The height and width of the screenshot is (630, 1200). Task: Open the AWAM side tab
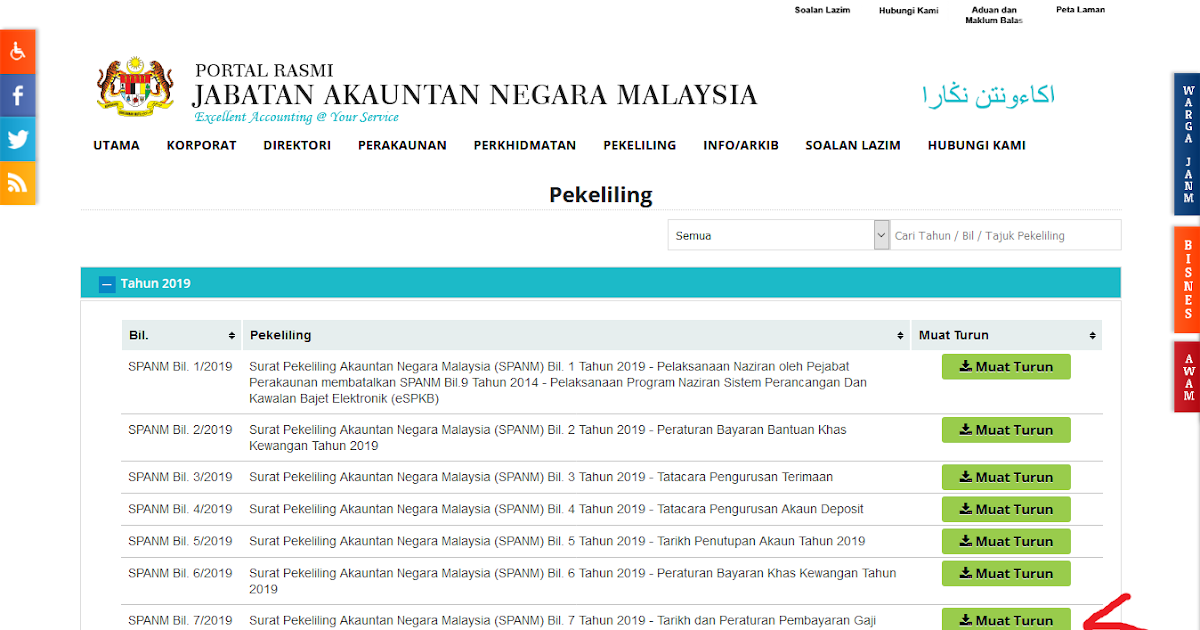pos(1187,377)
